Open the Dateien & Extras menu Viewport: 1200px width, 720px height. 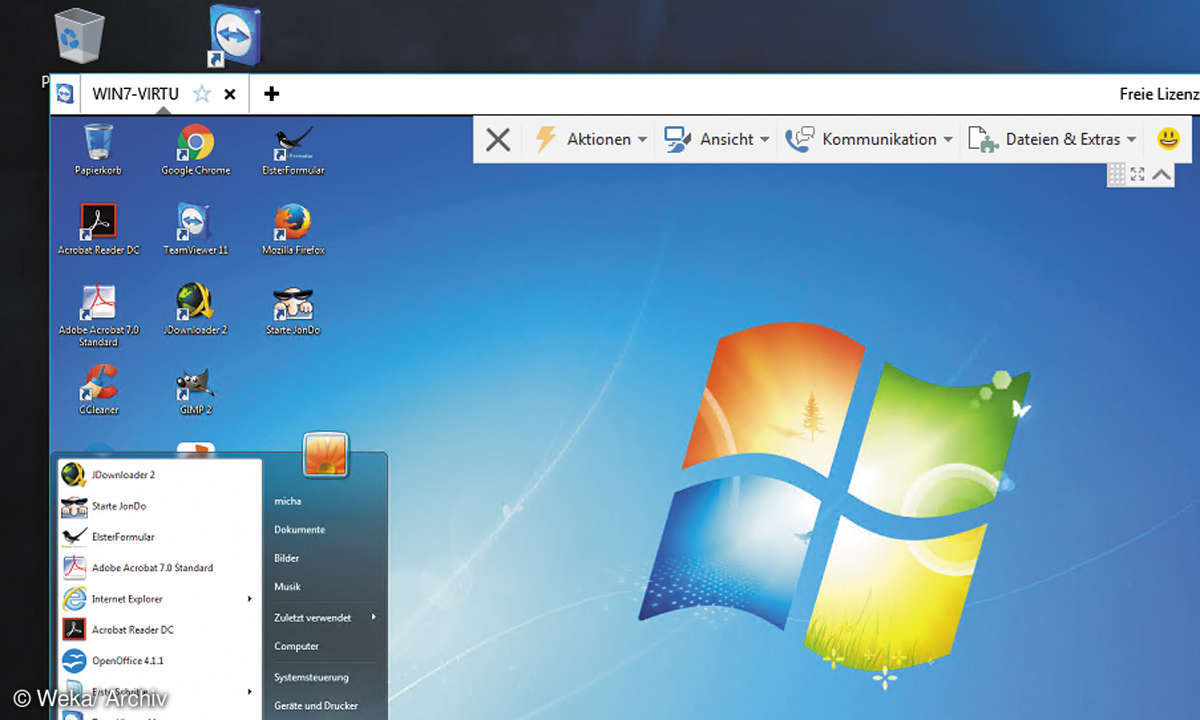[x=1062, y=139]
